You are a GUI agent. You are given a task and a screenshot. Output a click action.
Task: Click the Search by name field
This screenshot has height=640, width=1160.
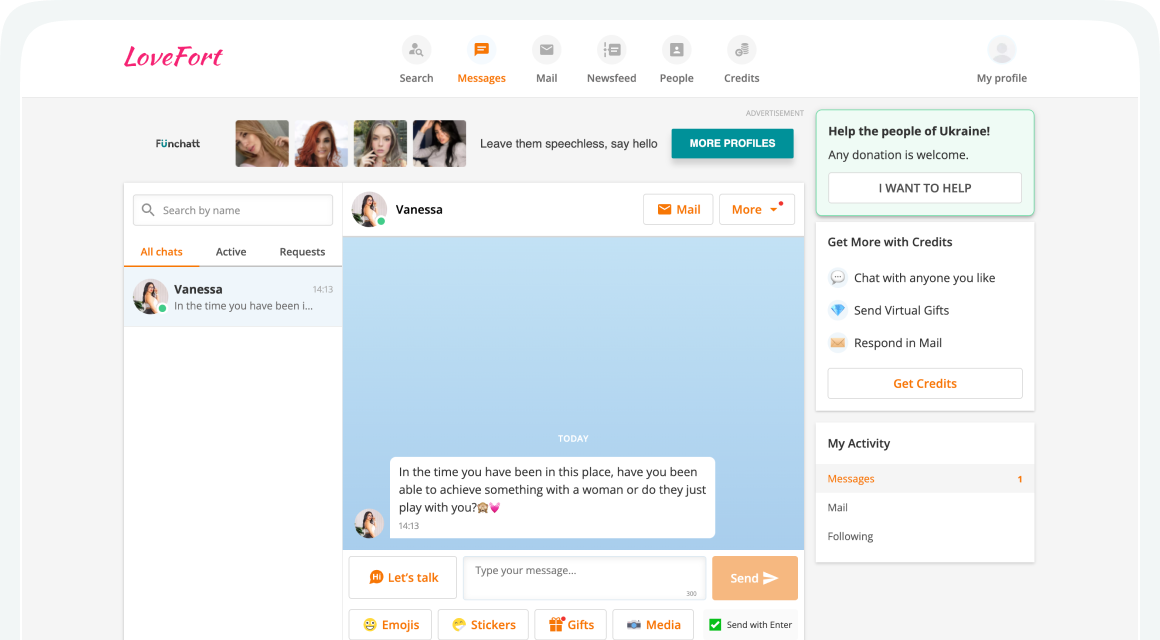pos(233,210)
